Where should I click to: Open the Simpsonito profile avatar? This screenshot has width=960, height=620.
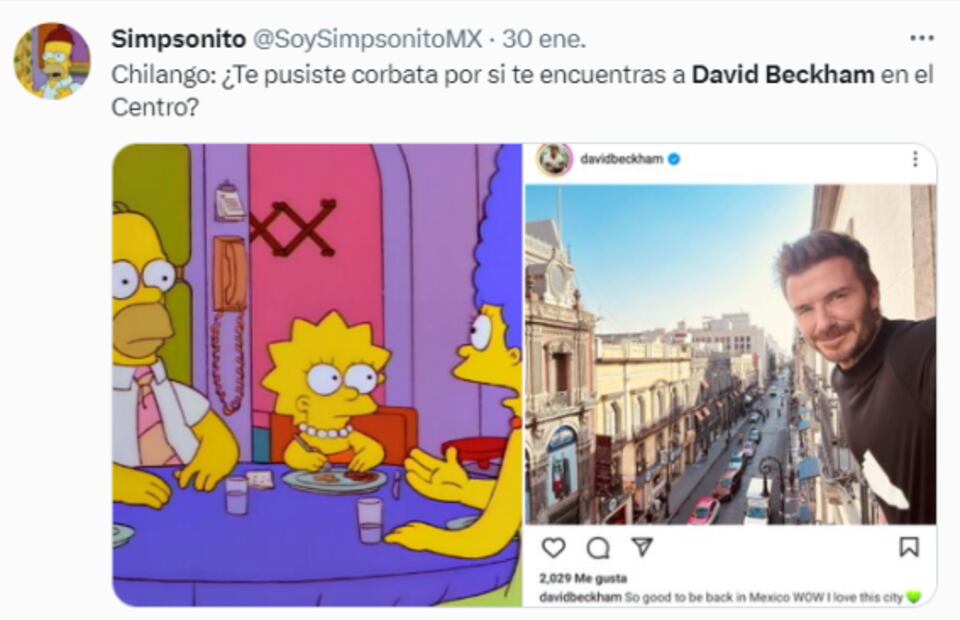[x=52, y=61]
